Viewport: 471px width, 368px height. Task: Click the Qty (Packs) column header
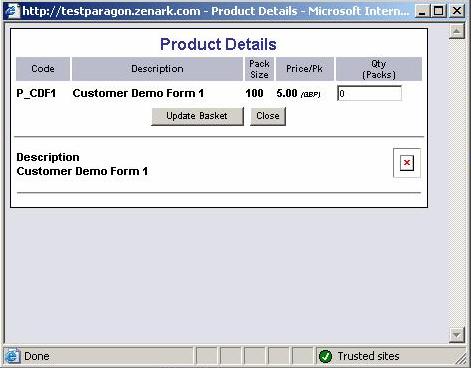click(x=379, y=69)
